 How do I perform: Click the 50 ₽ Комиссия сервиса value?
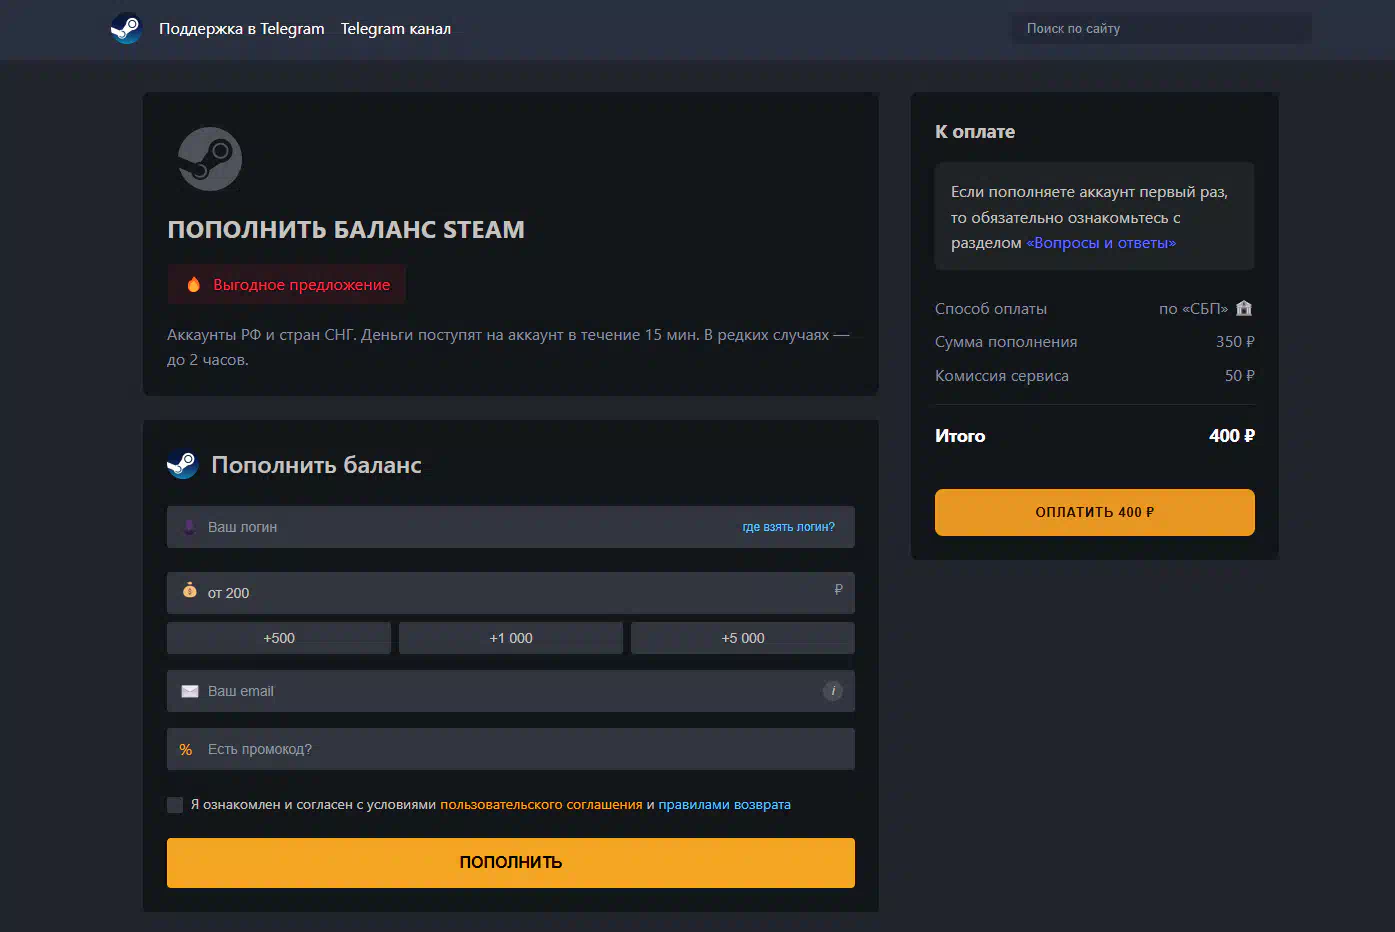[x=1240, y=376]
